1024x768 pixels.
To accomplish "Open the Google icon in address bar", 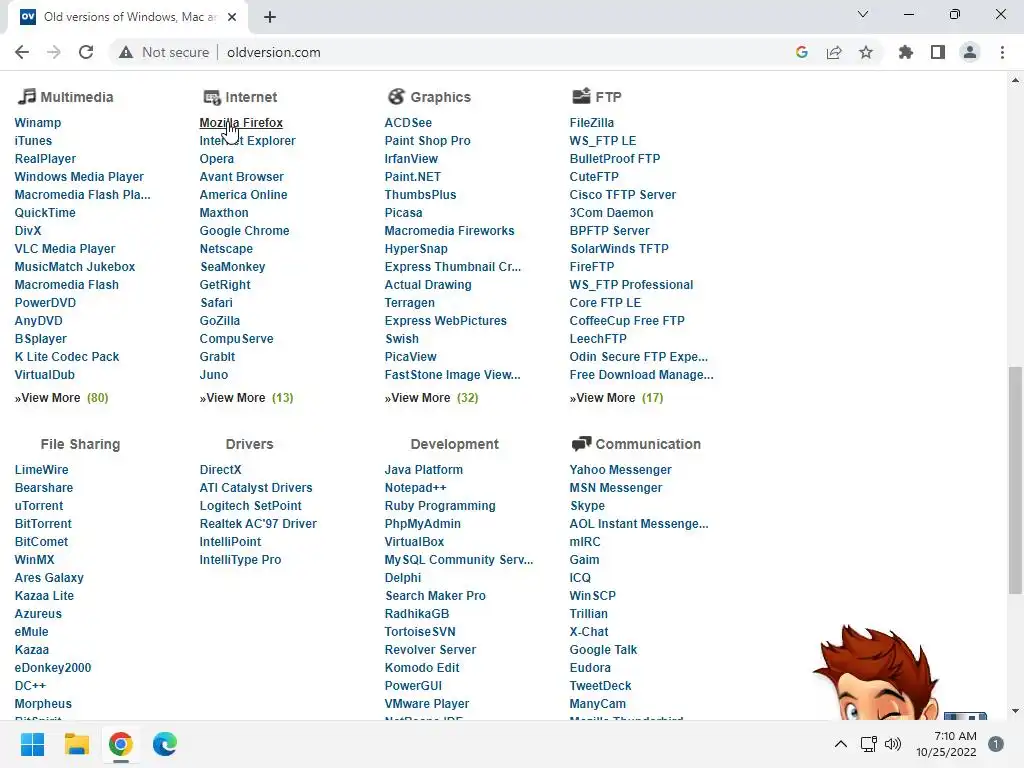I will coord(802,52).
